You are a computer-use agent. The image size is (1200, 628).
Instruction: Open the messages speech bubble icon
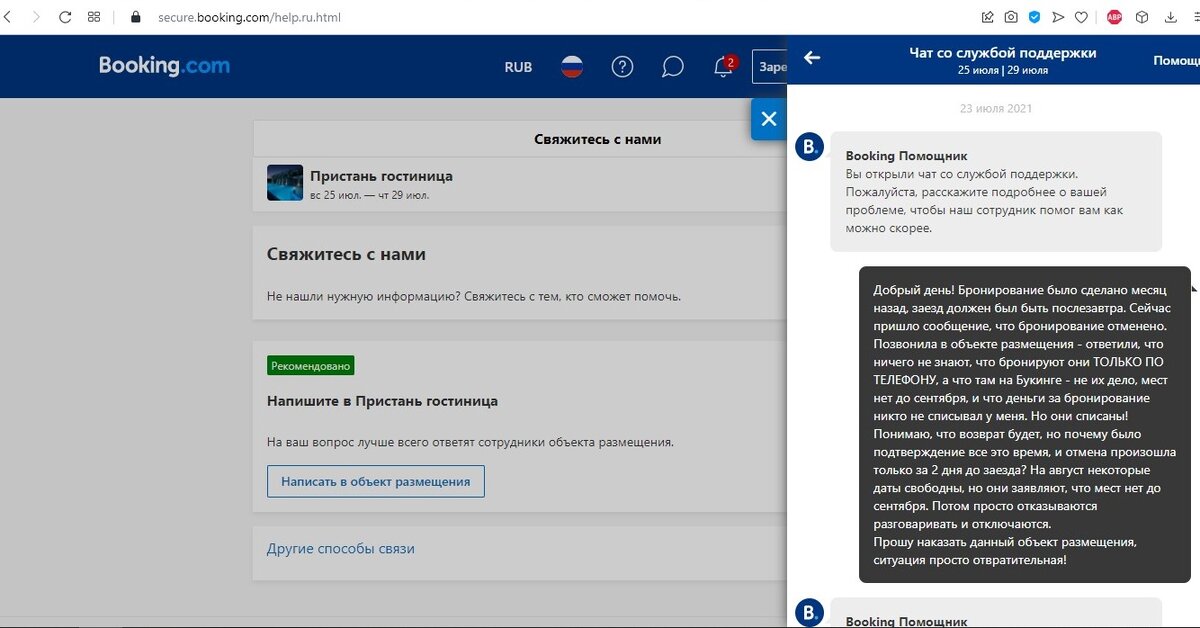[673, 67]
